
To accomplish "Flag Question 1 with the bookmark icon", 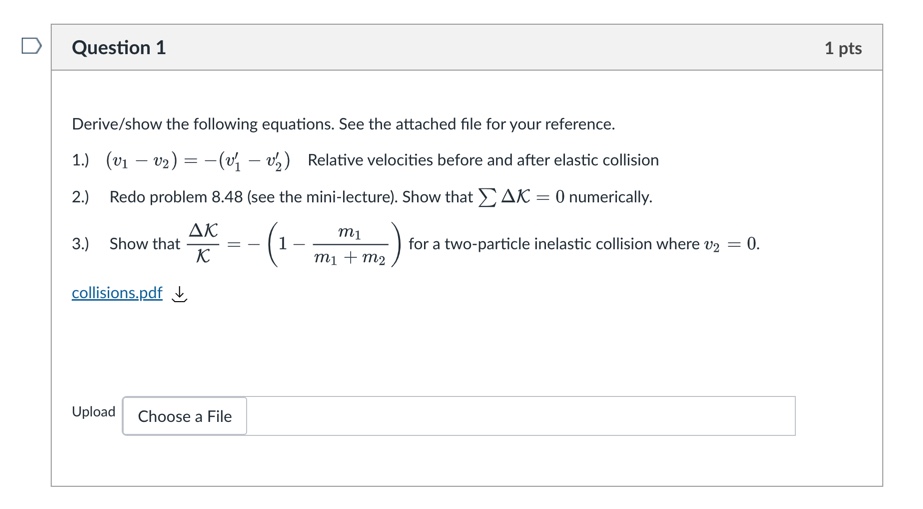I will click(31, 46).
